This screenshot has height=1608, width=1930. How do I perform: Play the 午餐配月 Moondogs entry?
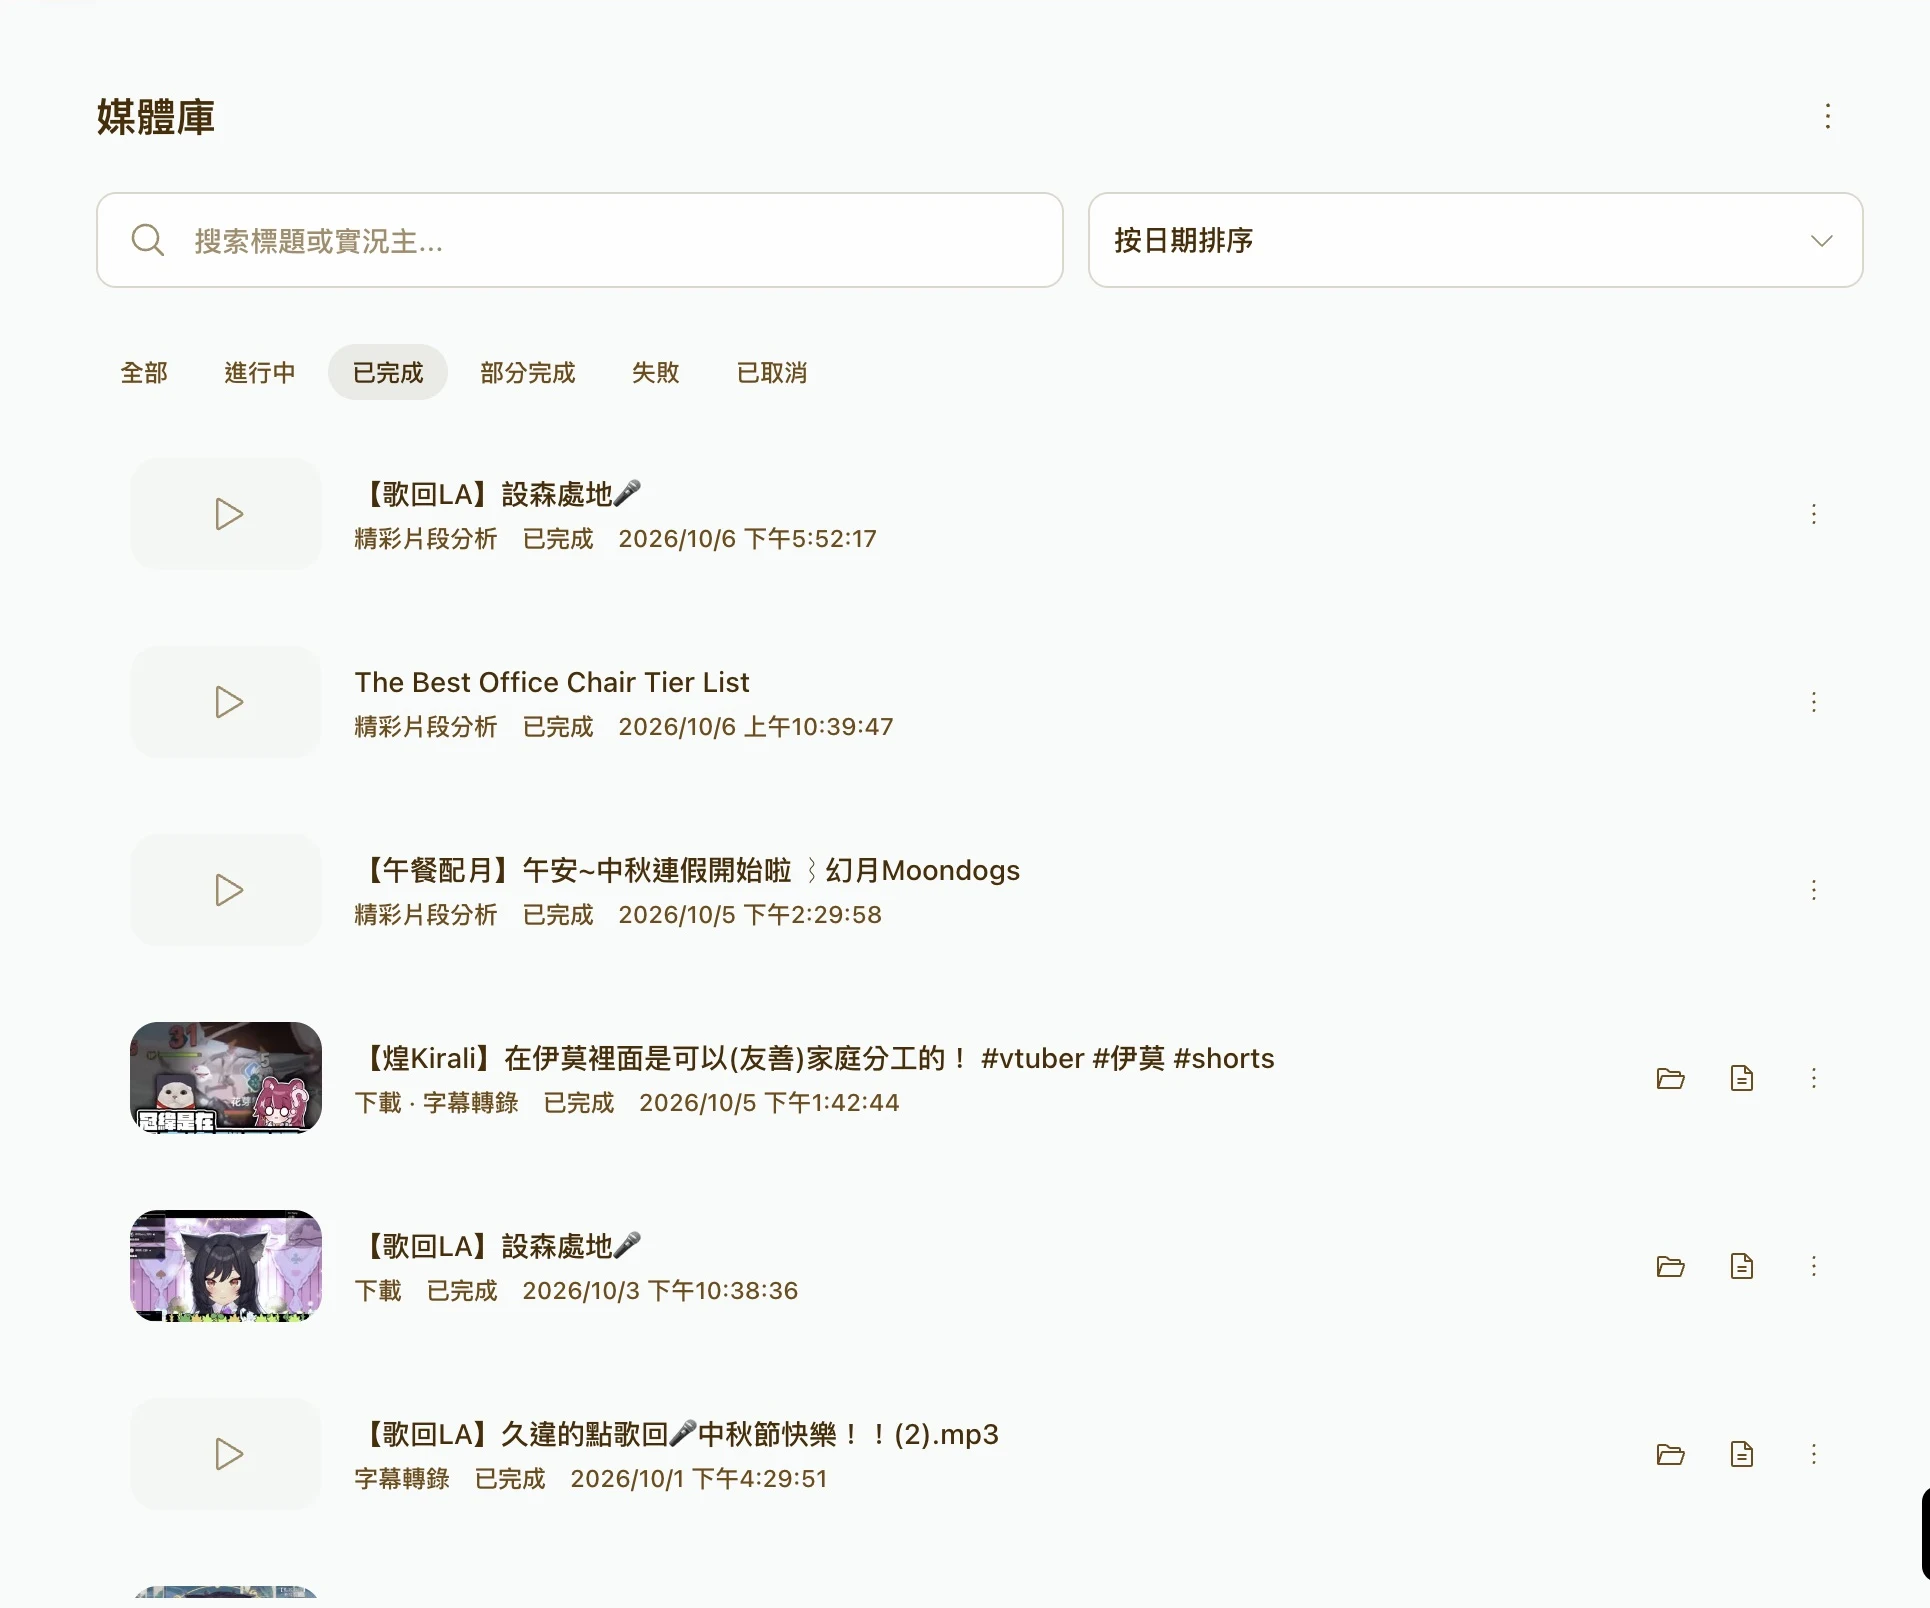pyautogui.click(x=226, y=890)
